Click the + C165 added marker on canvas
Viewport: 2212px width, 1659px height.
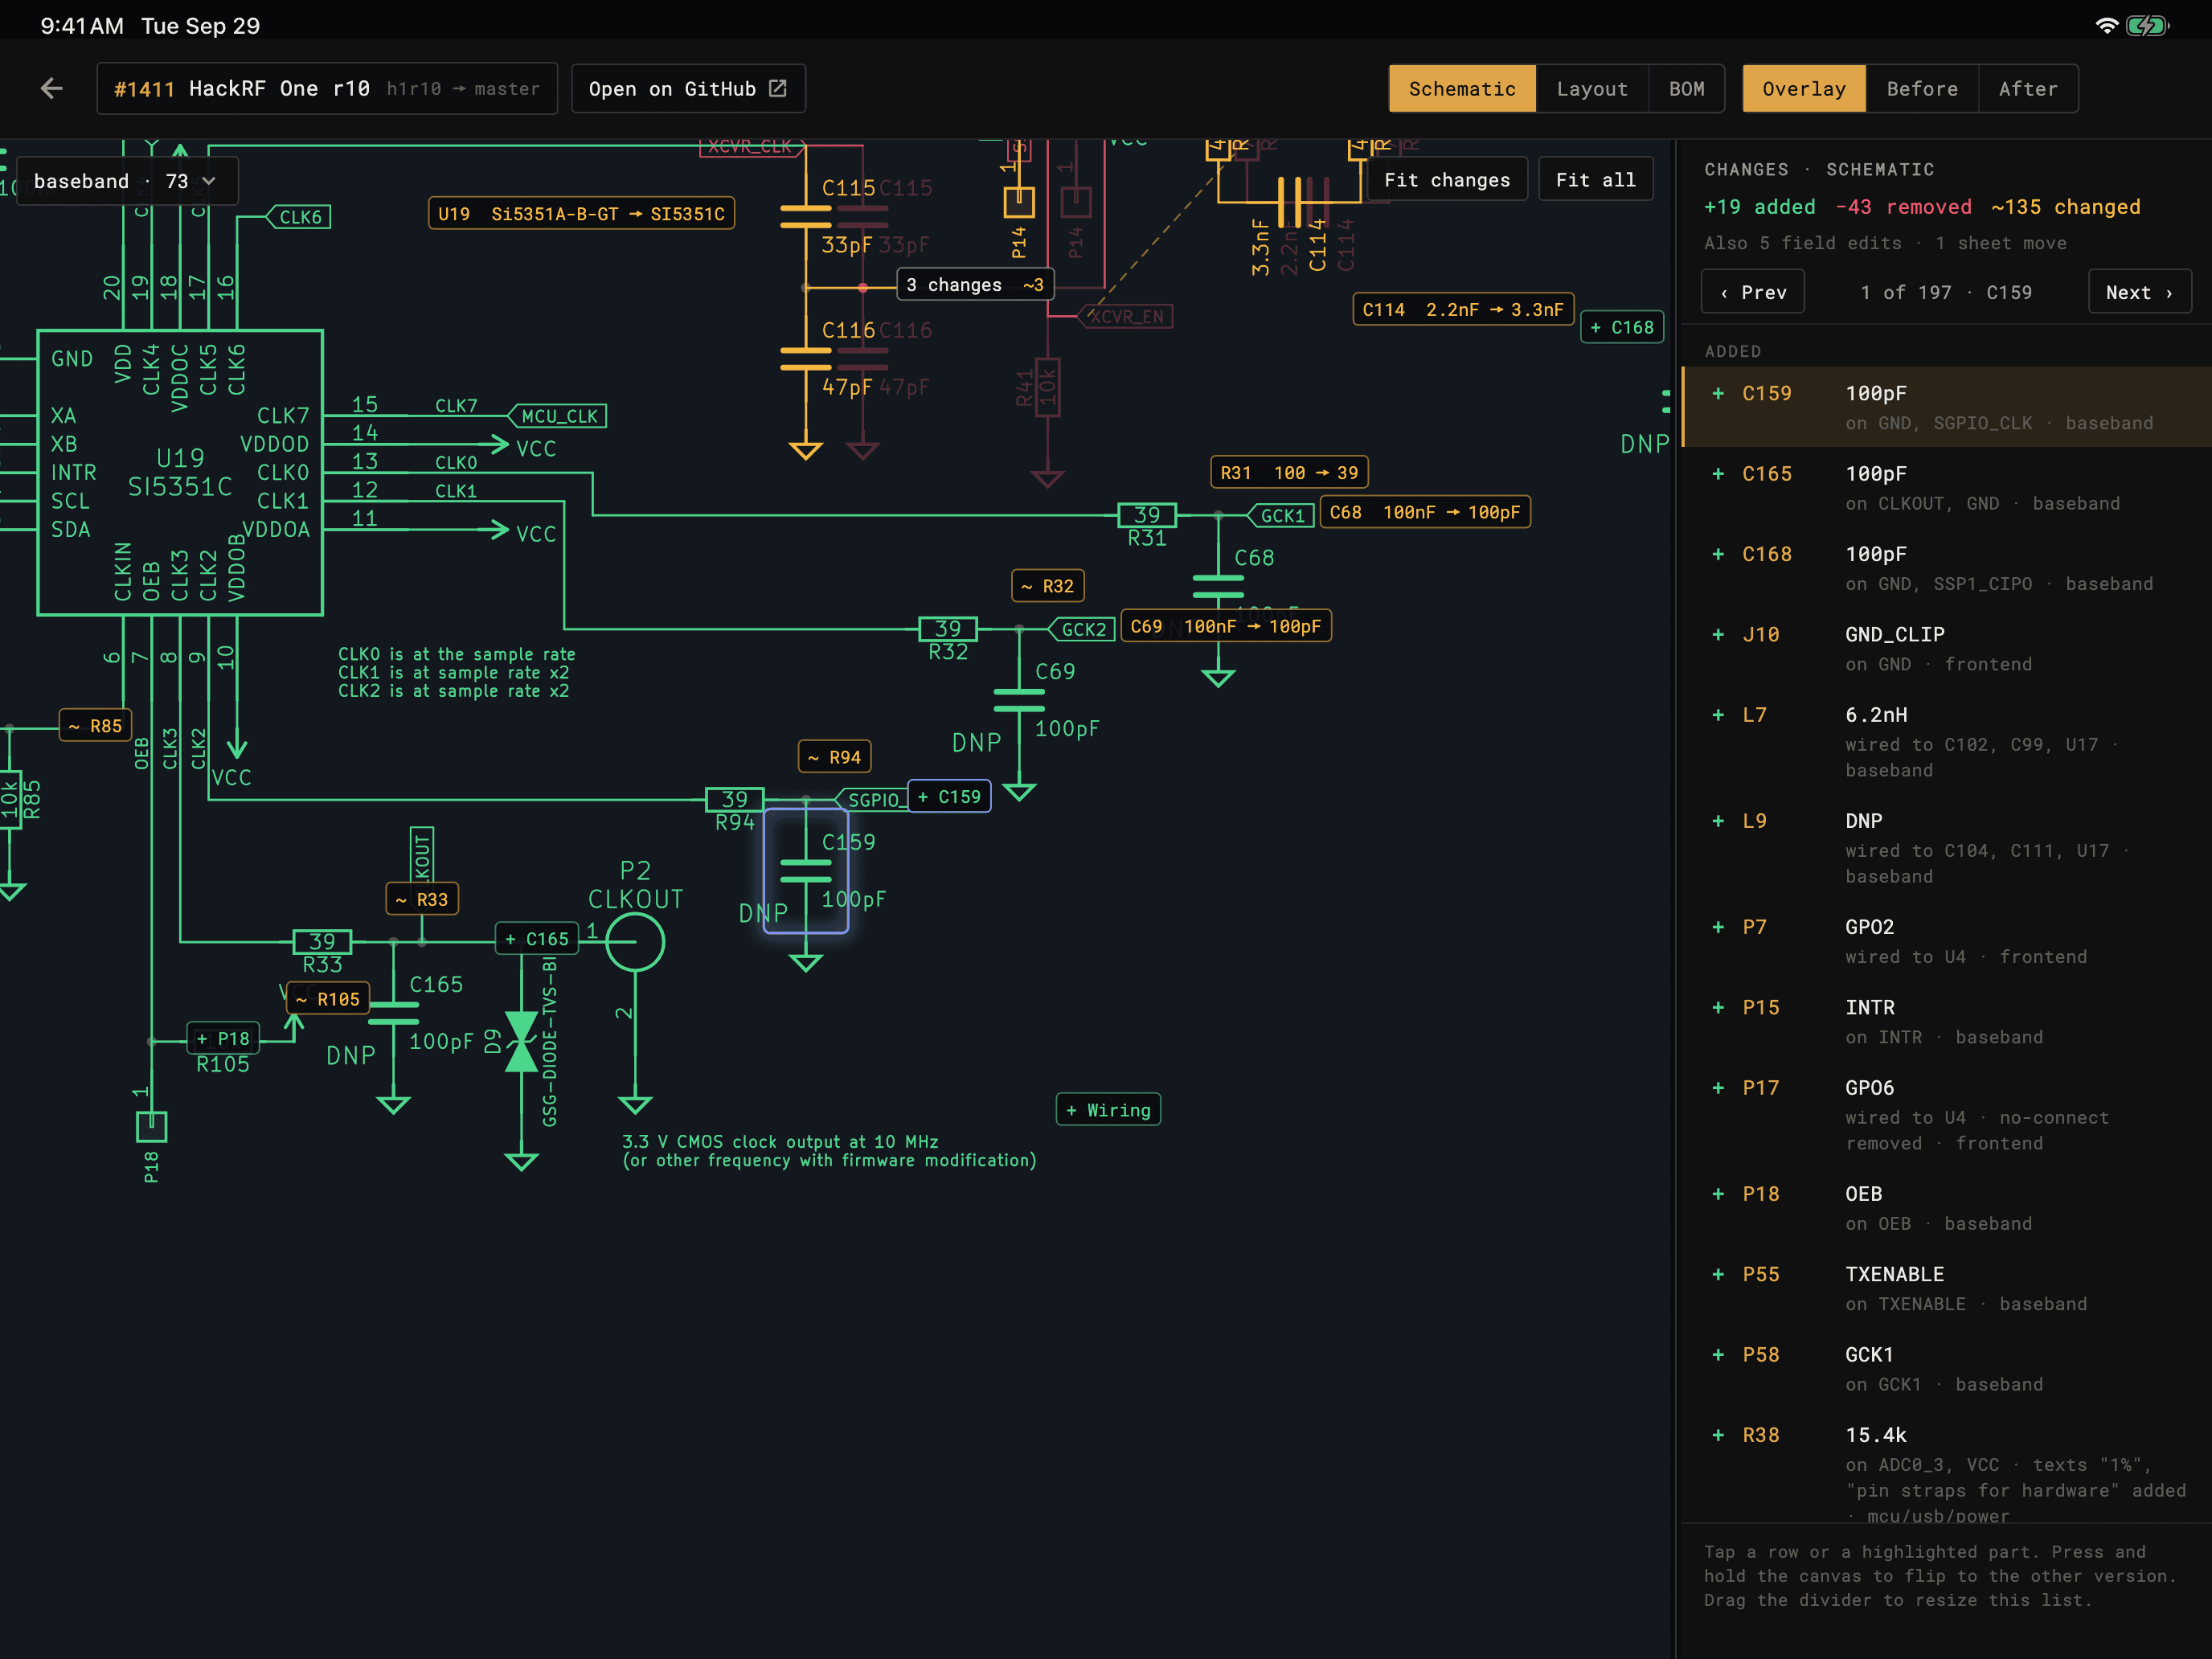click(537, 938)
